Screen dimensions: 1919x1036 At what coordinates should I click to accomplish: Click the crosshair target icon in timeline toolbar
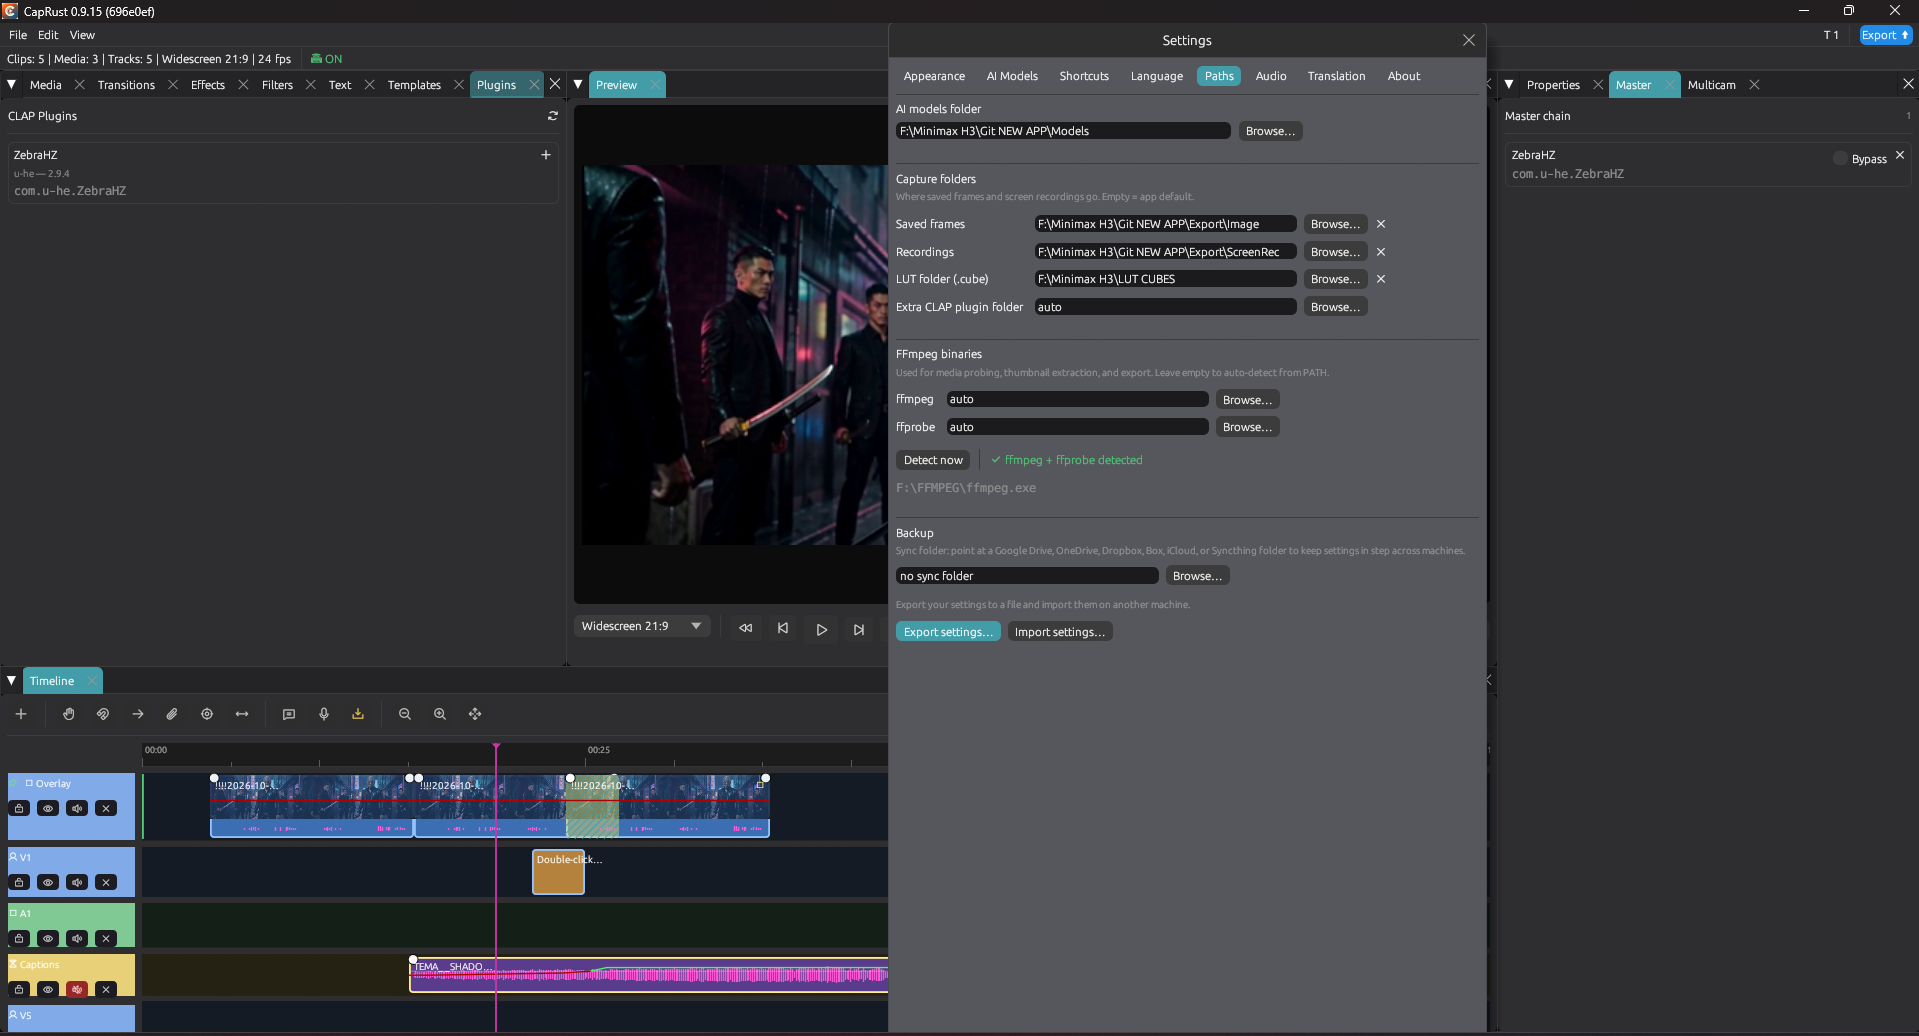207,714
